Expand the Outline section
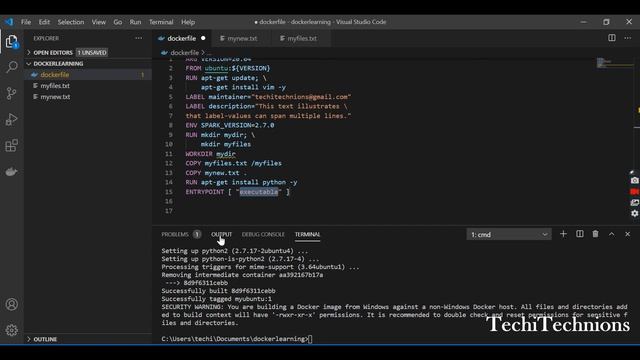Viewport: 640px width, 360px height. [88, 339]
